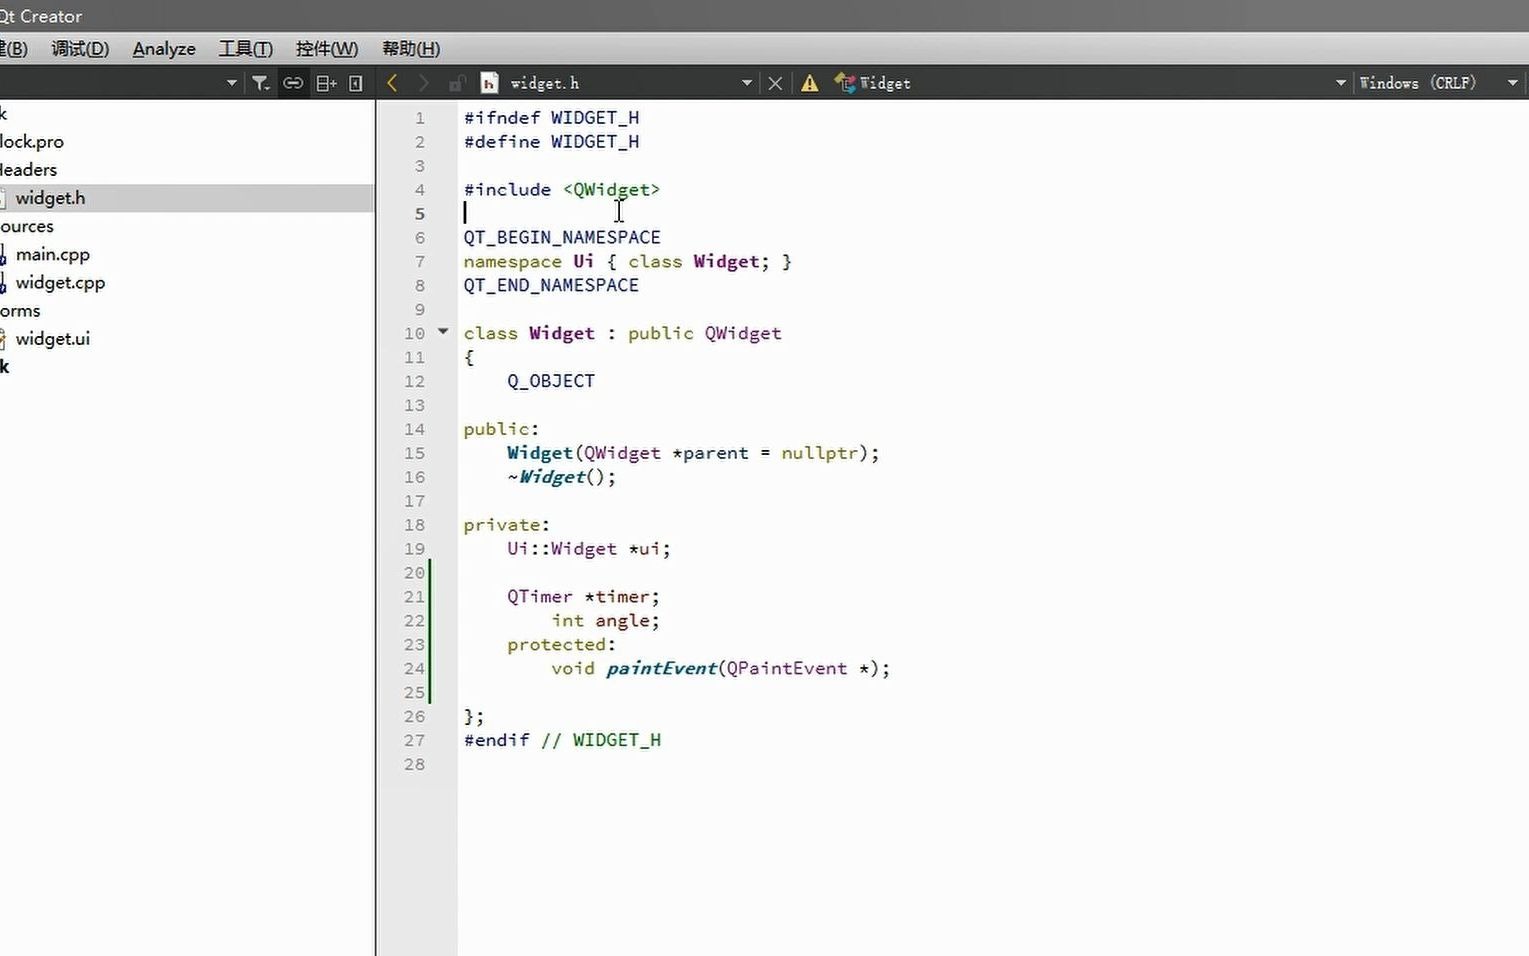Viewport: 1529px width, 956px height.
Task: Click the Windows (CRLF) line ending selector
Action: [x=1417, y=83]
